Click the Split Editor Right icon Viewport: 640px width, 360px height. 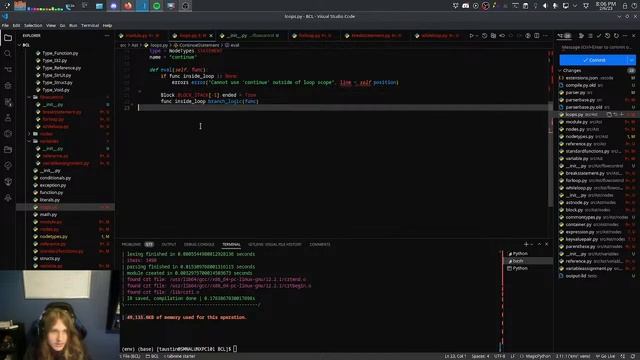(537, 36)
